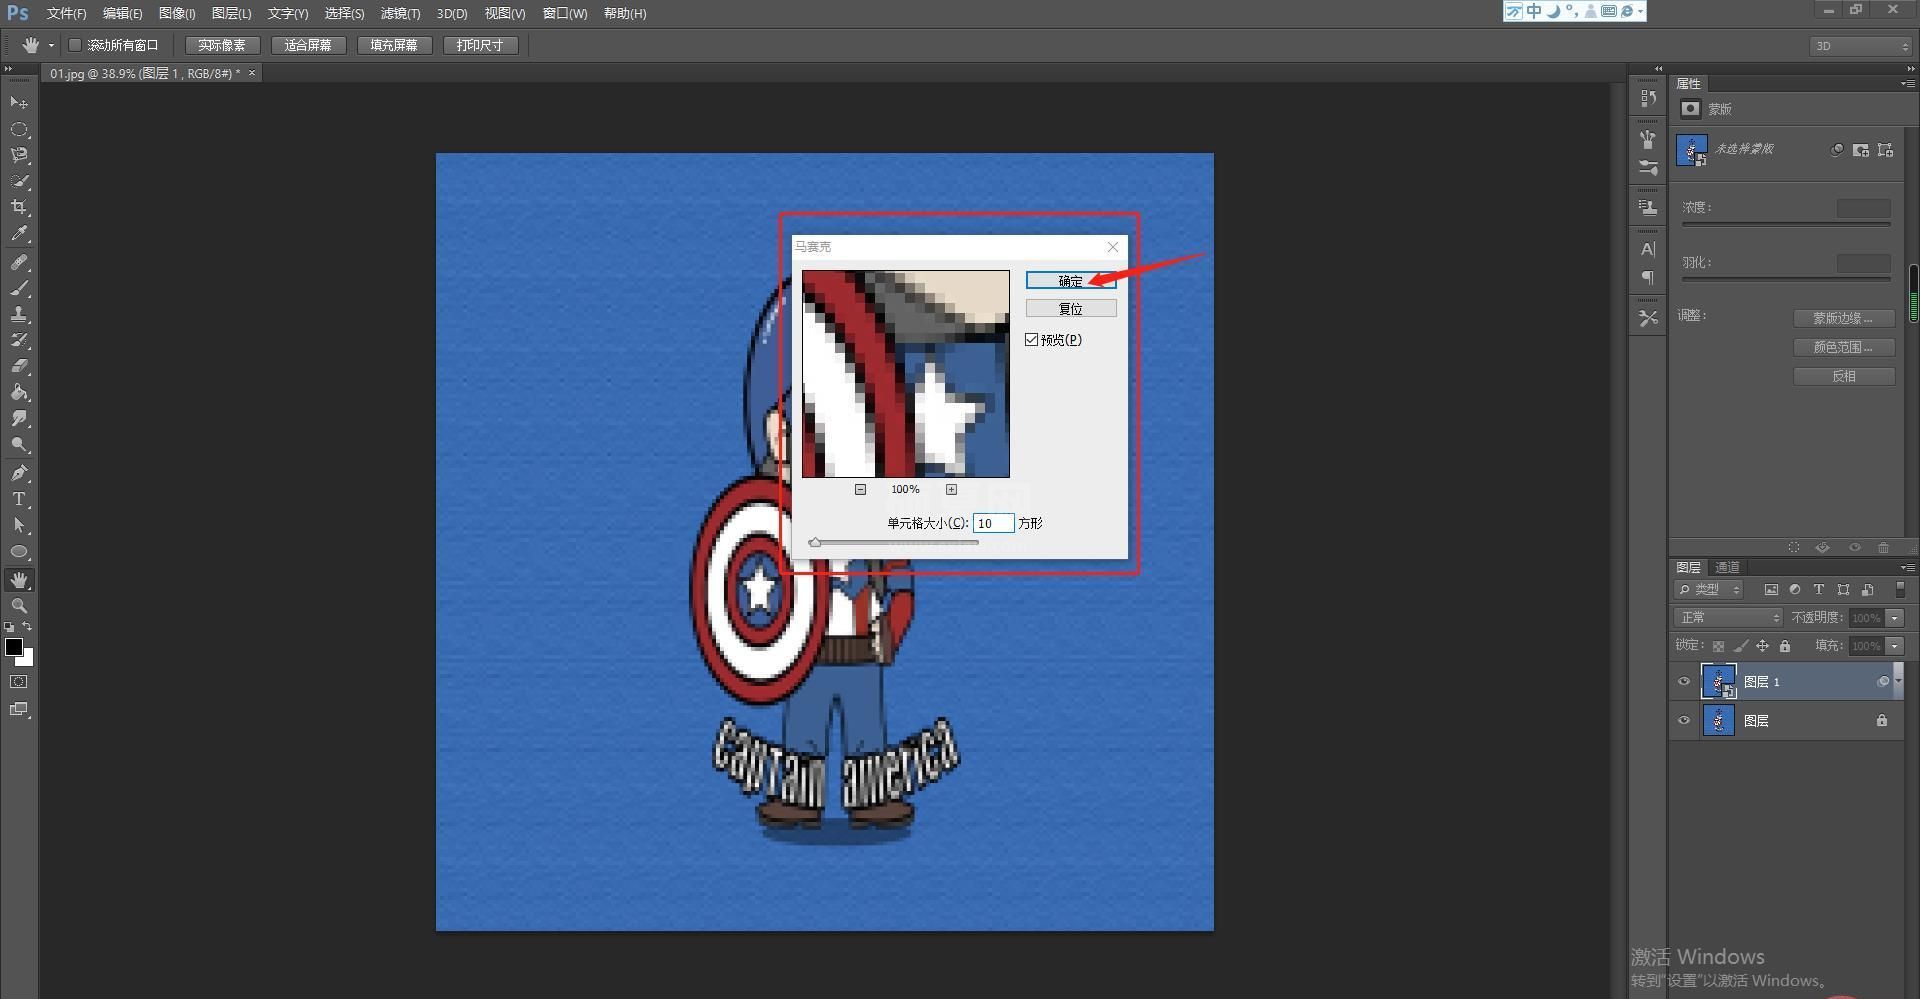
Task: Open the Brush Presets panel icon
Action: (1648, 168)
